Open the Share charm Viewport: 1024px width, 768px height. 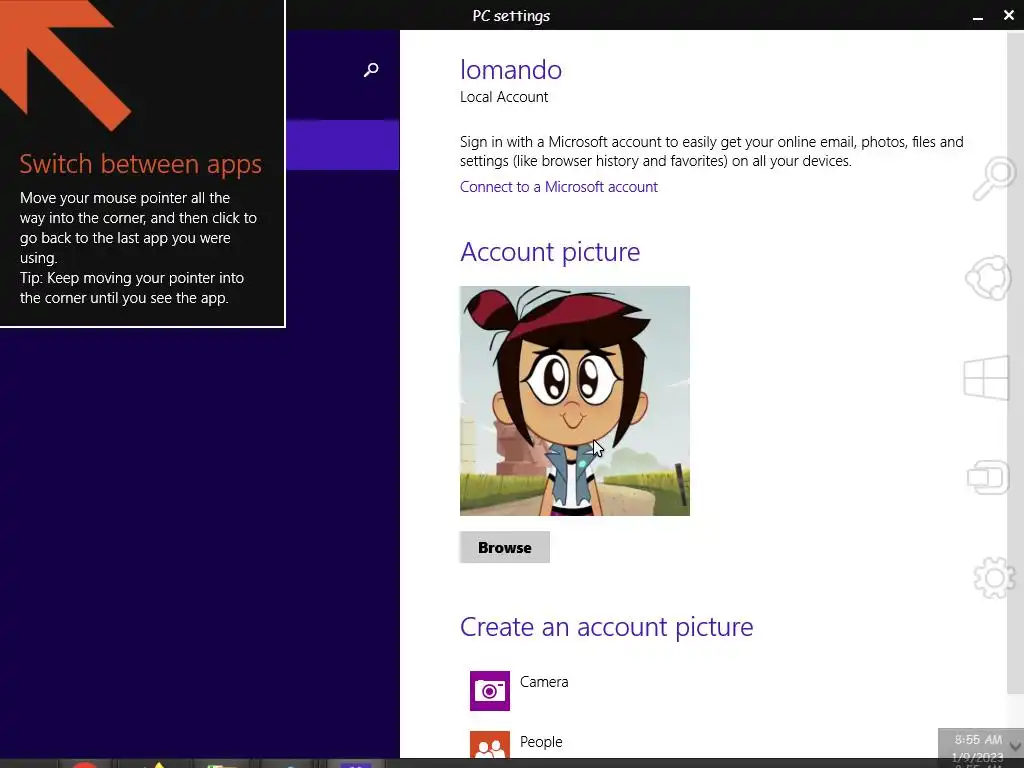click(988, 278)
